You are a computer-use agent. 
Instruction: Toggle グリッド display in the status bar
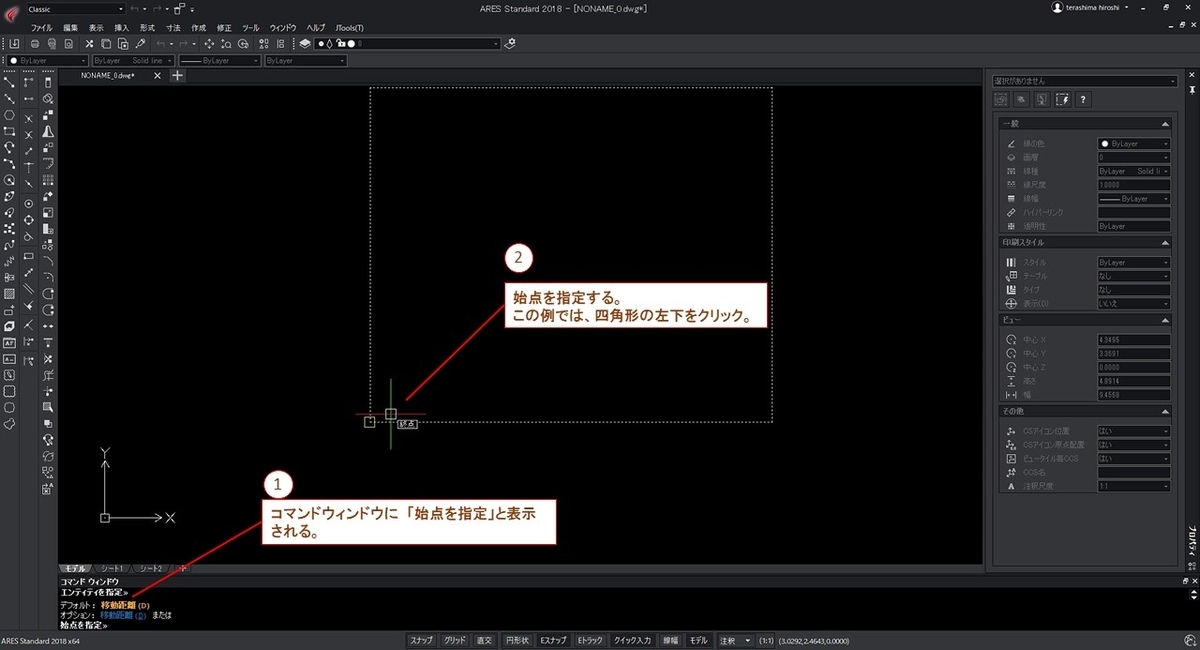click(x=454, y=639)
